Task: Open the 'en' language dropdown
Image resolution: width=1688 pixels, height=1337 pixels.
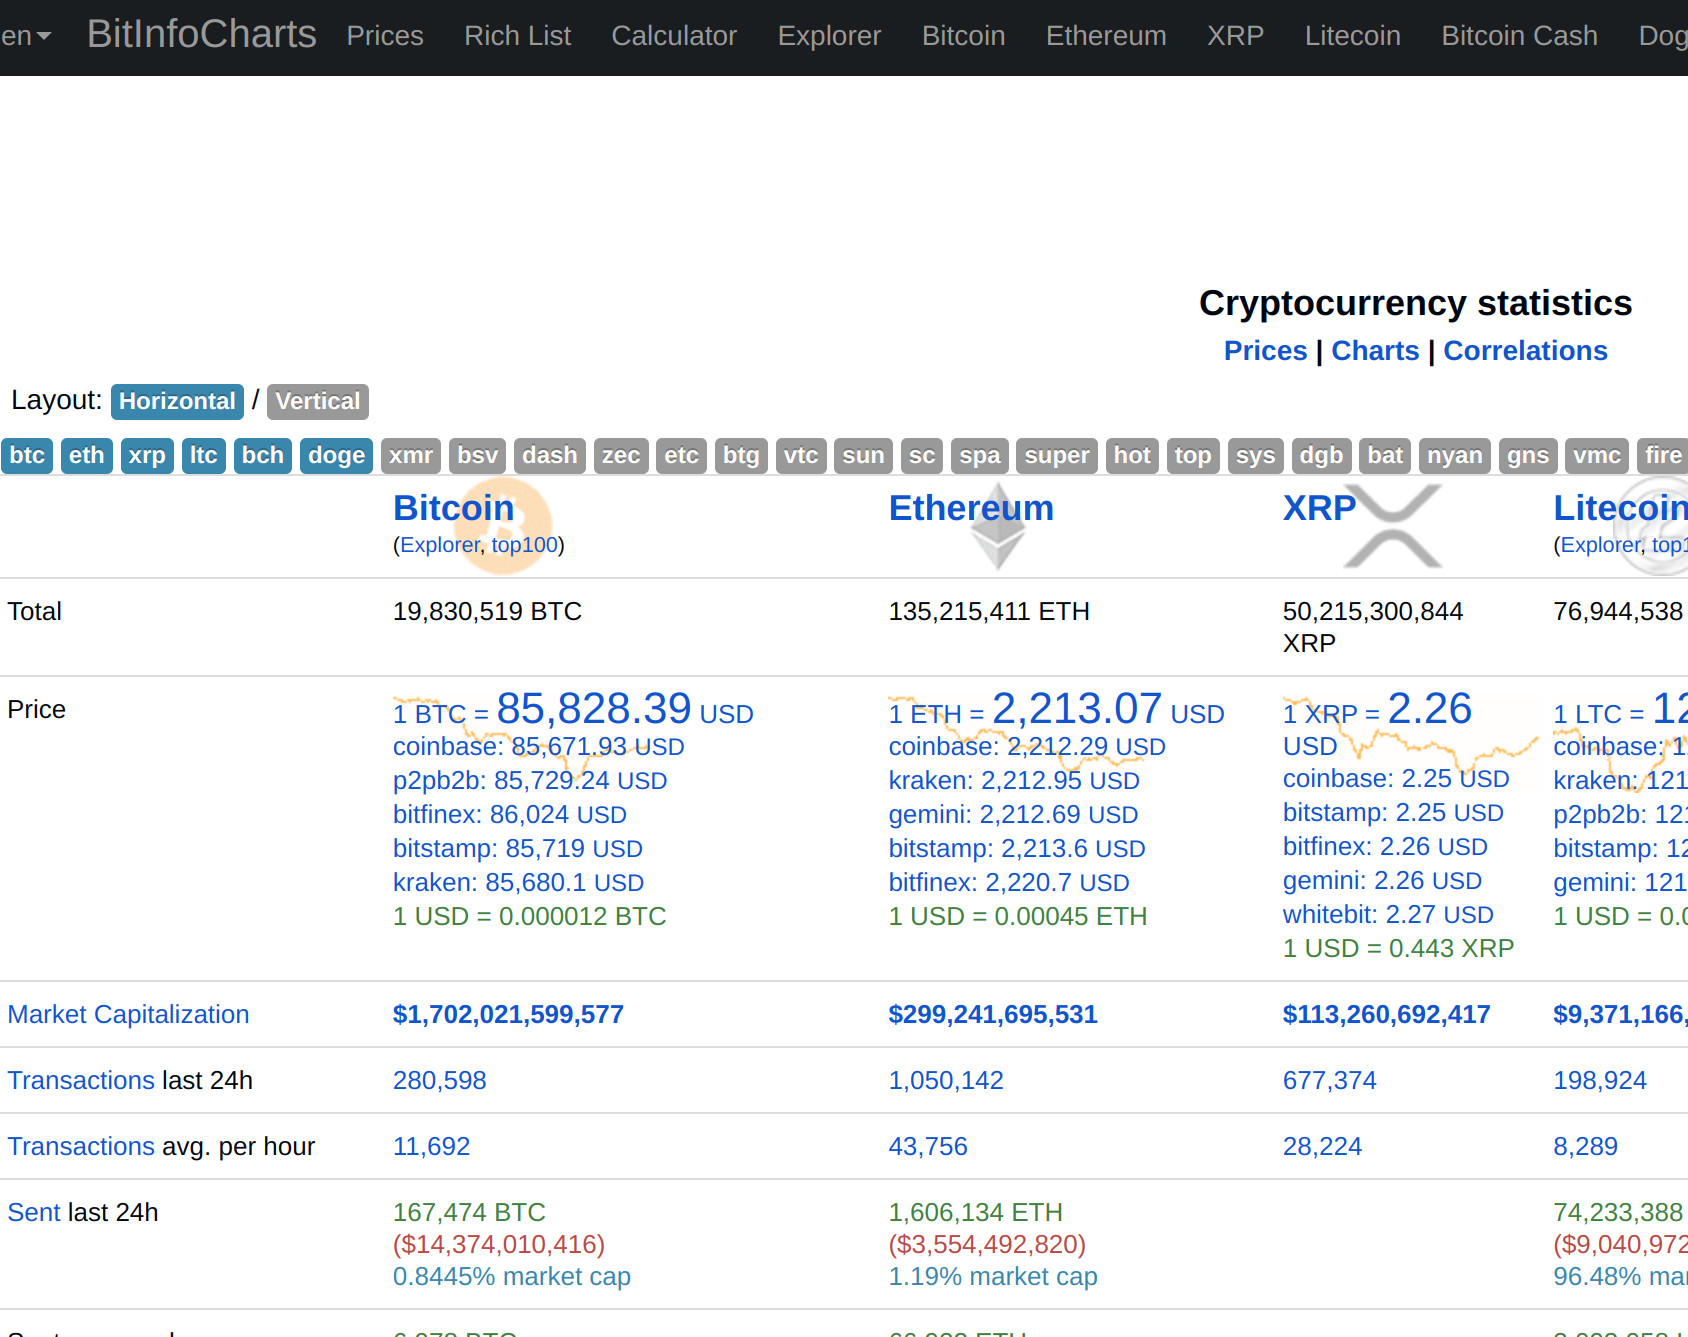Action: 25,36
